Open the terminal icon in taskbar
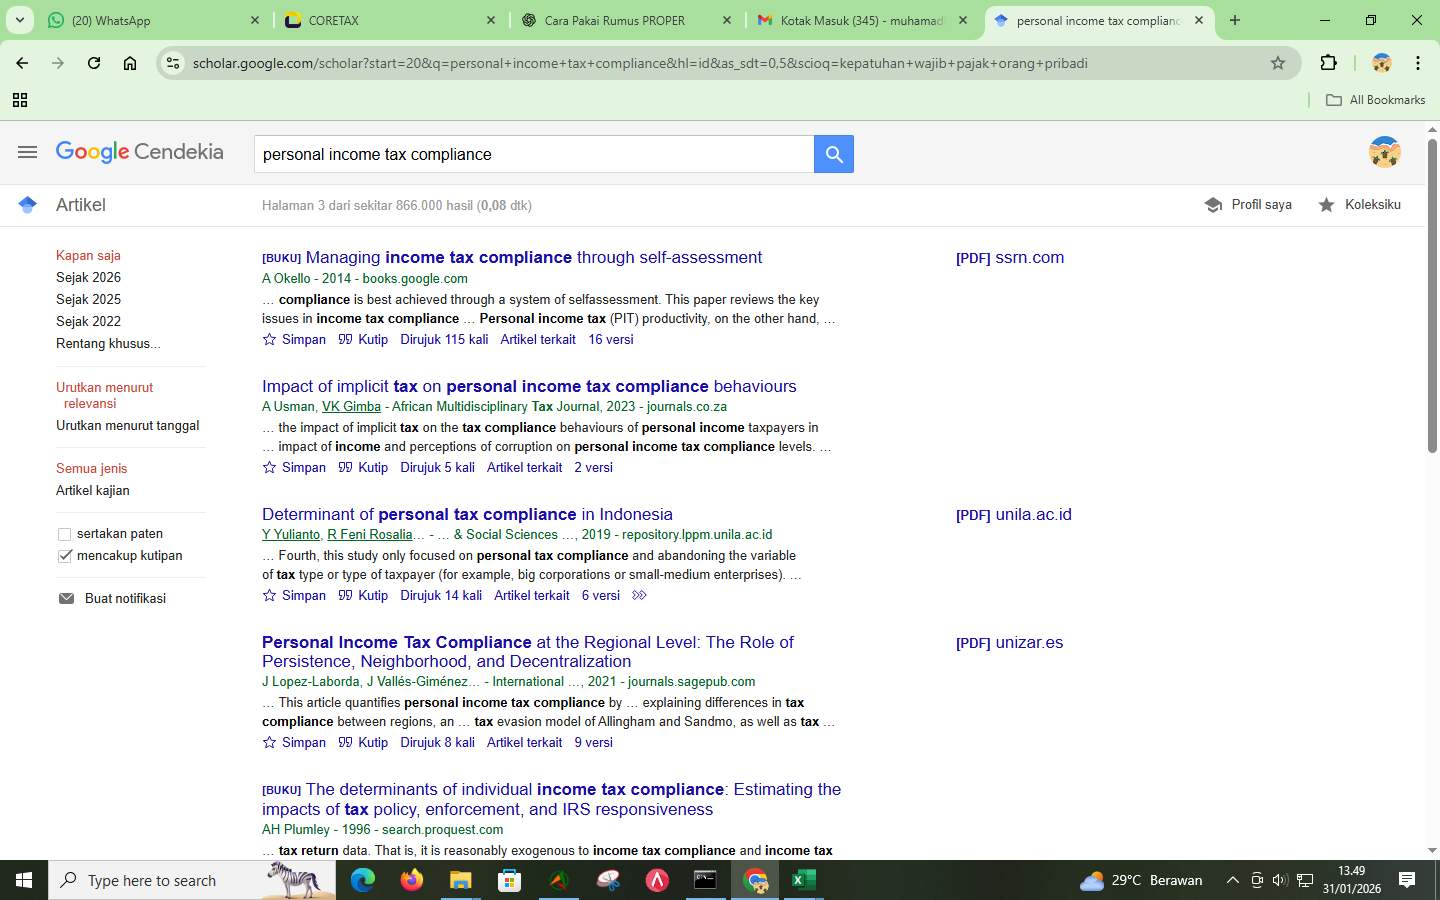Screen dimensions: 1440x900 705,880
